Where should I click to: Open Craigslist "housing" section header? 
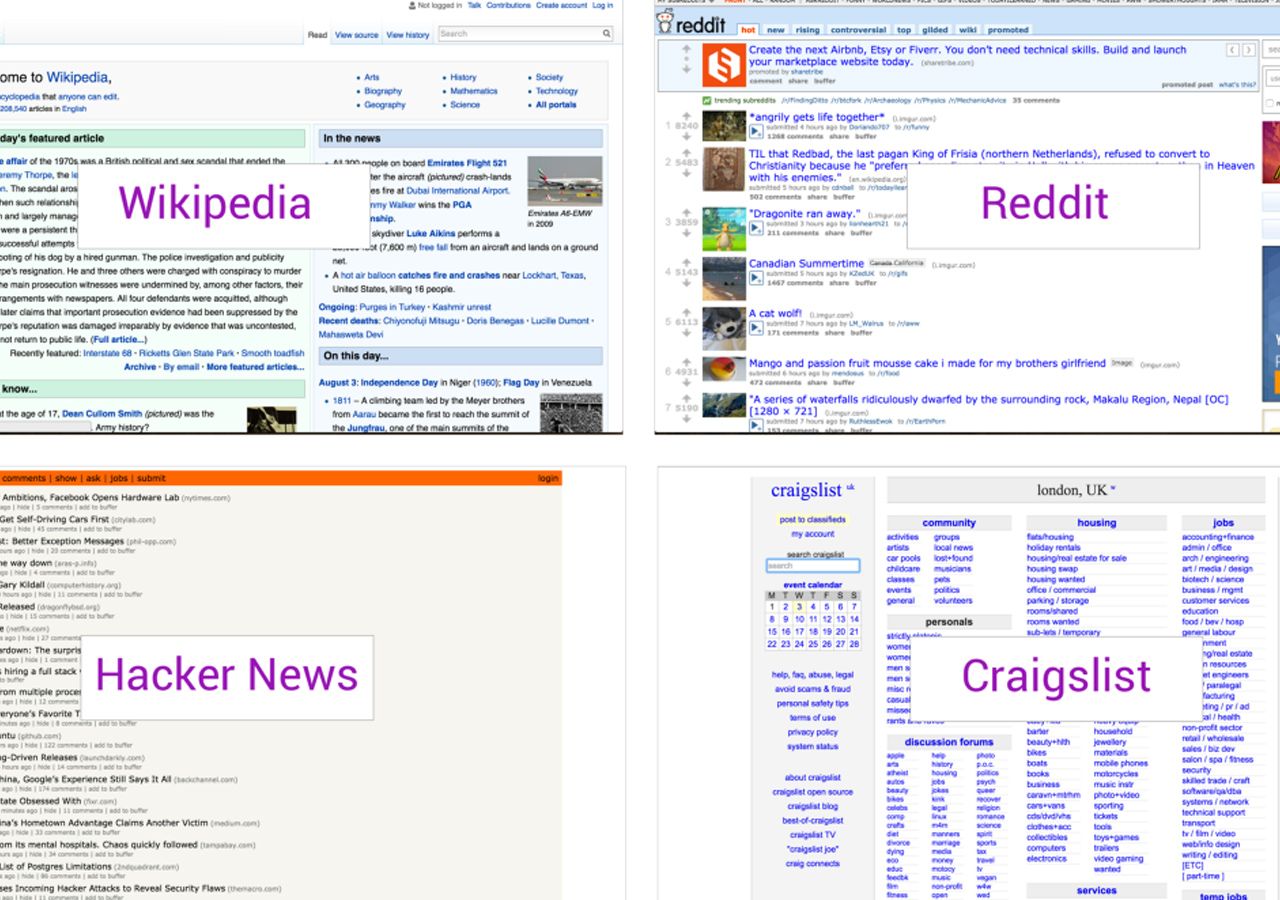click(x=1097, y=523)
